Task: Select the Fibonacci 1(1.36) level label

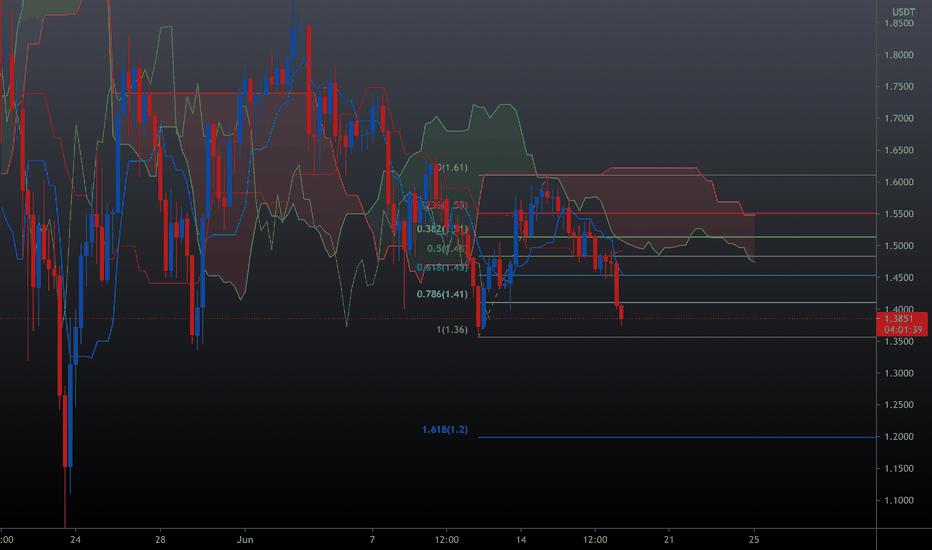Action: (x=452, y=330)
